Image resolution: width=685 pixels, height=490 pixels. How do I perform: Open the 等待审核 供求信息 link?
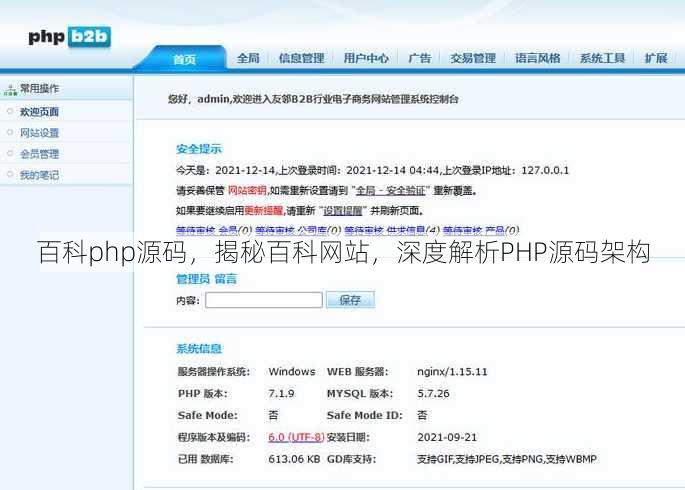pyautogui.click(x=385, y=230)
